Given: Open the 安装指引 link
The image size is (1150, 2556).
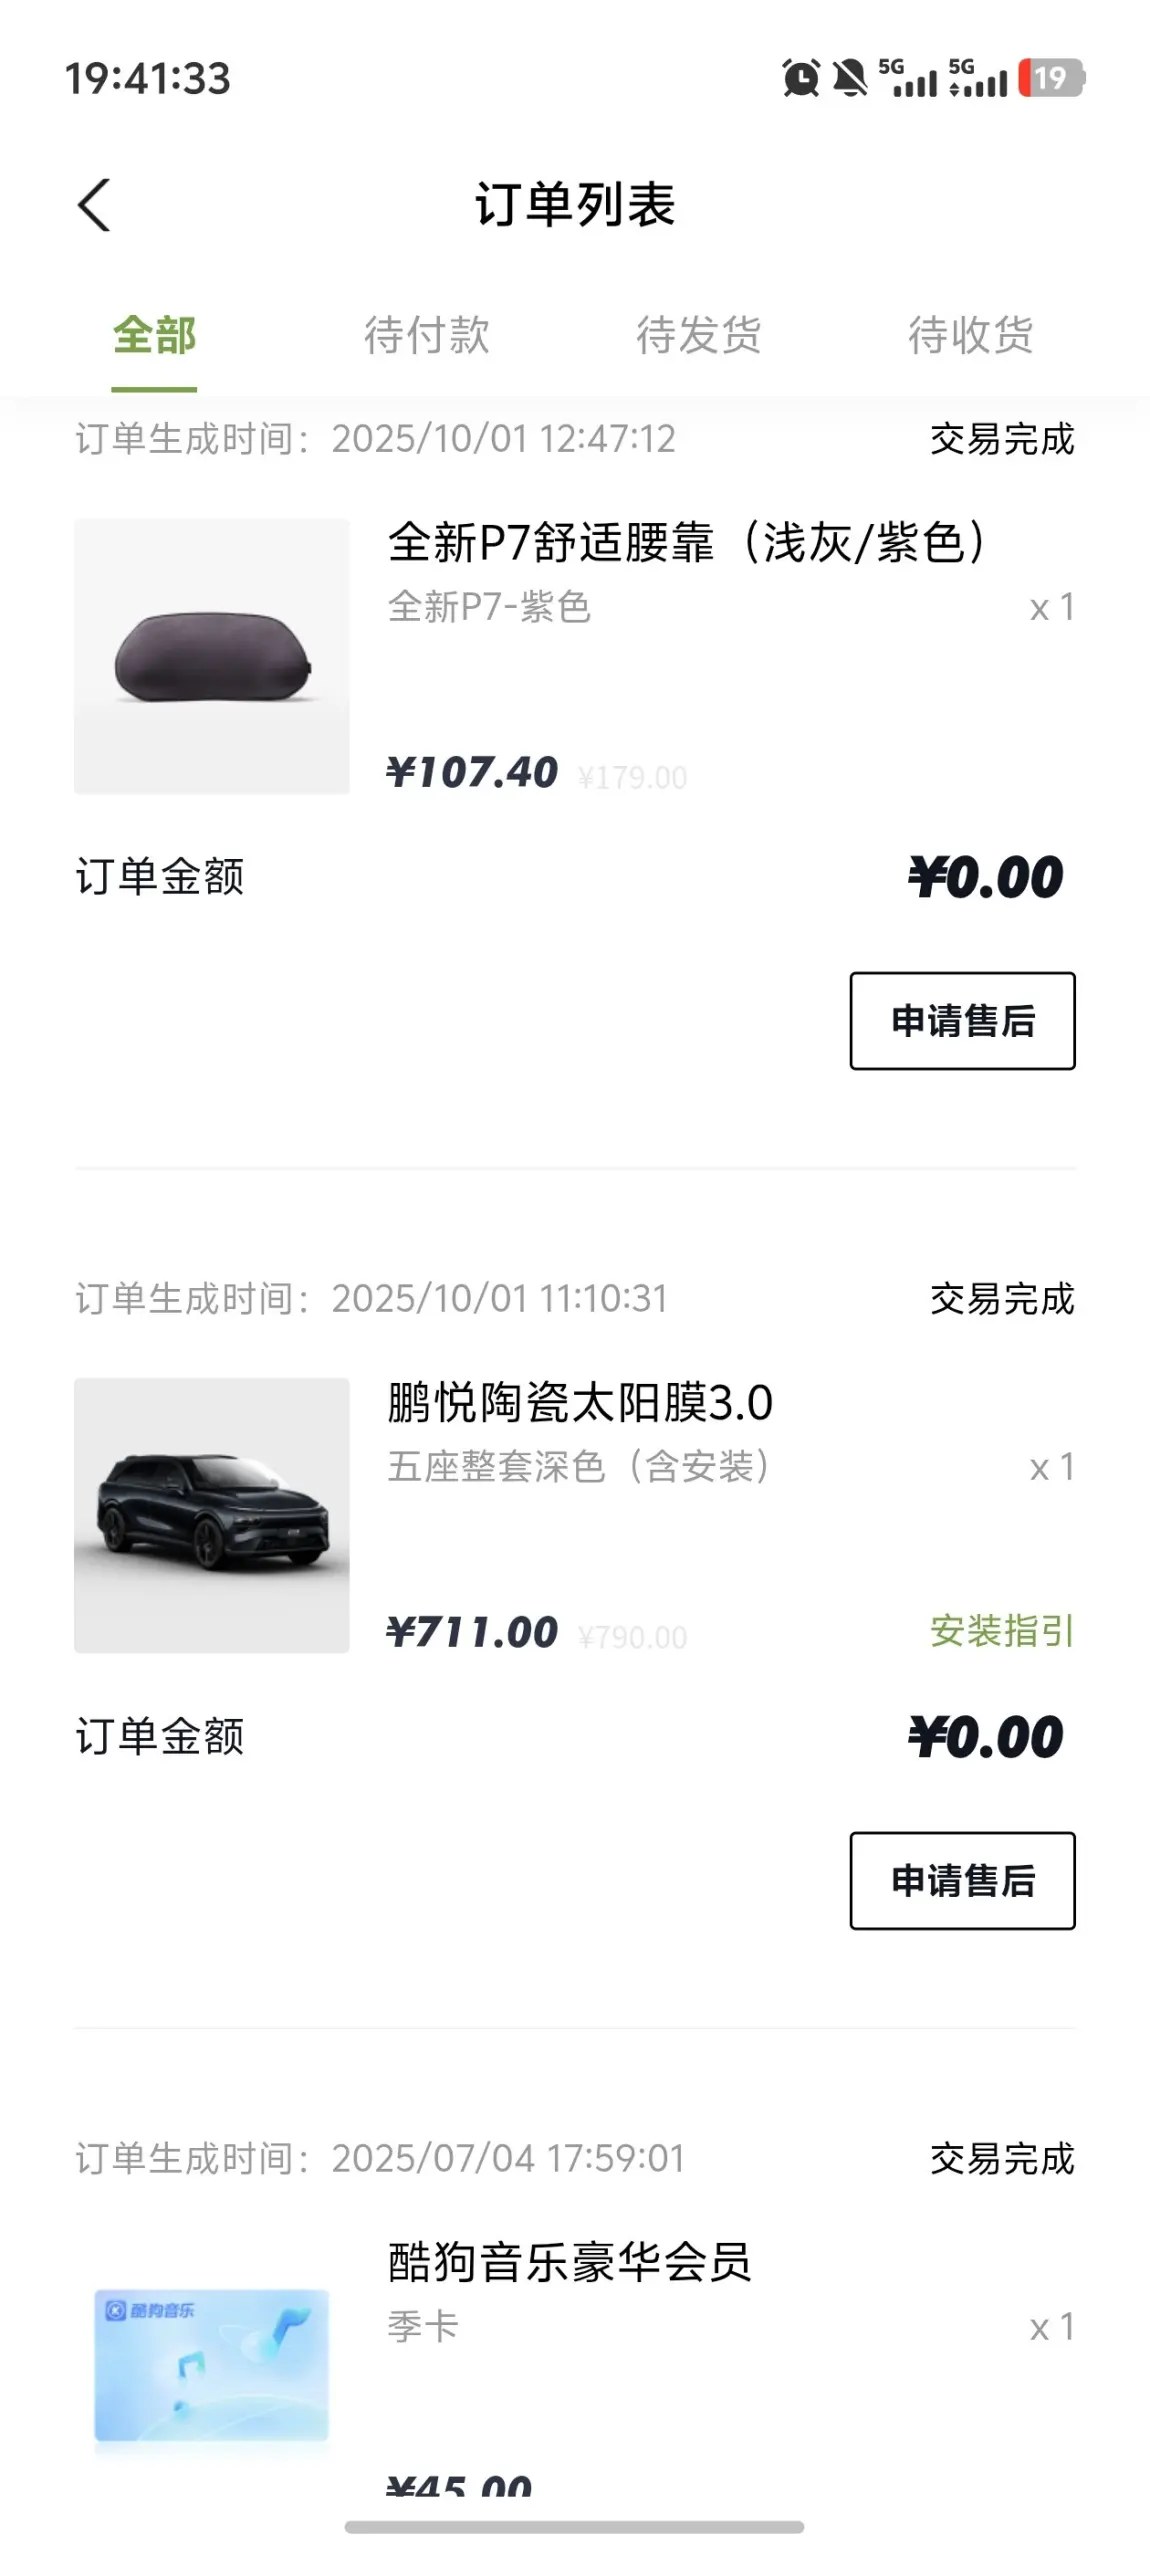Looking at the screenshot, I should 1002,1631.
